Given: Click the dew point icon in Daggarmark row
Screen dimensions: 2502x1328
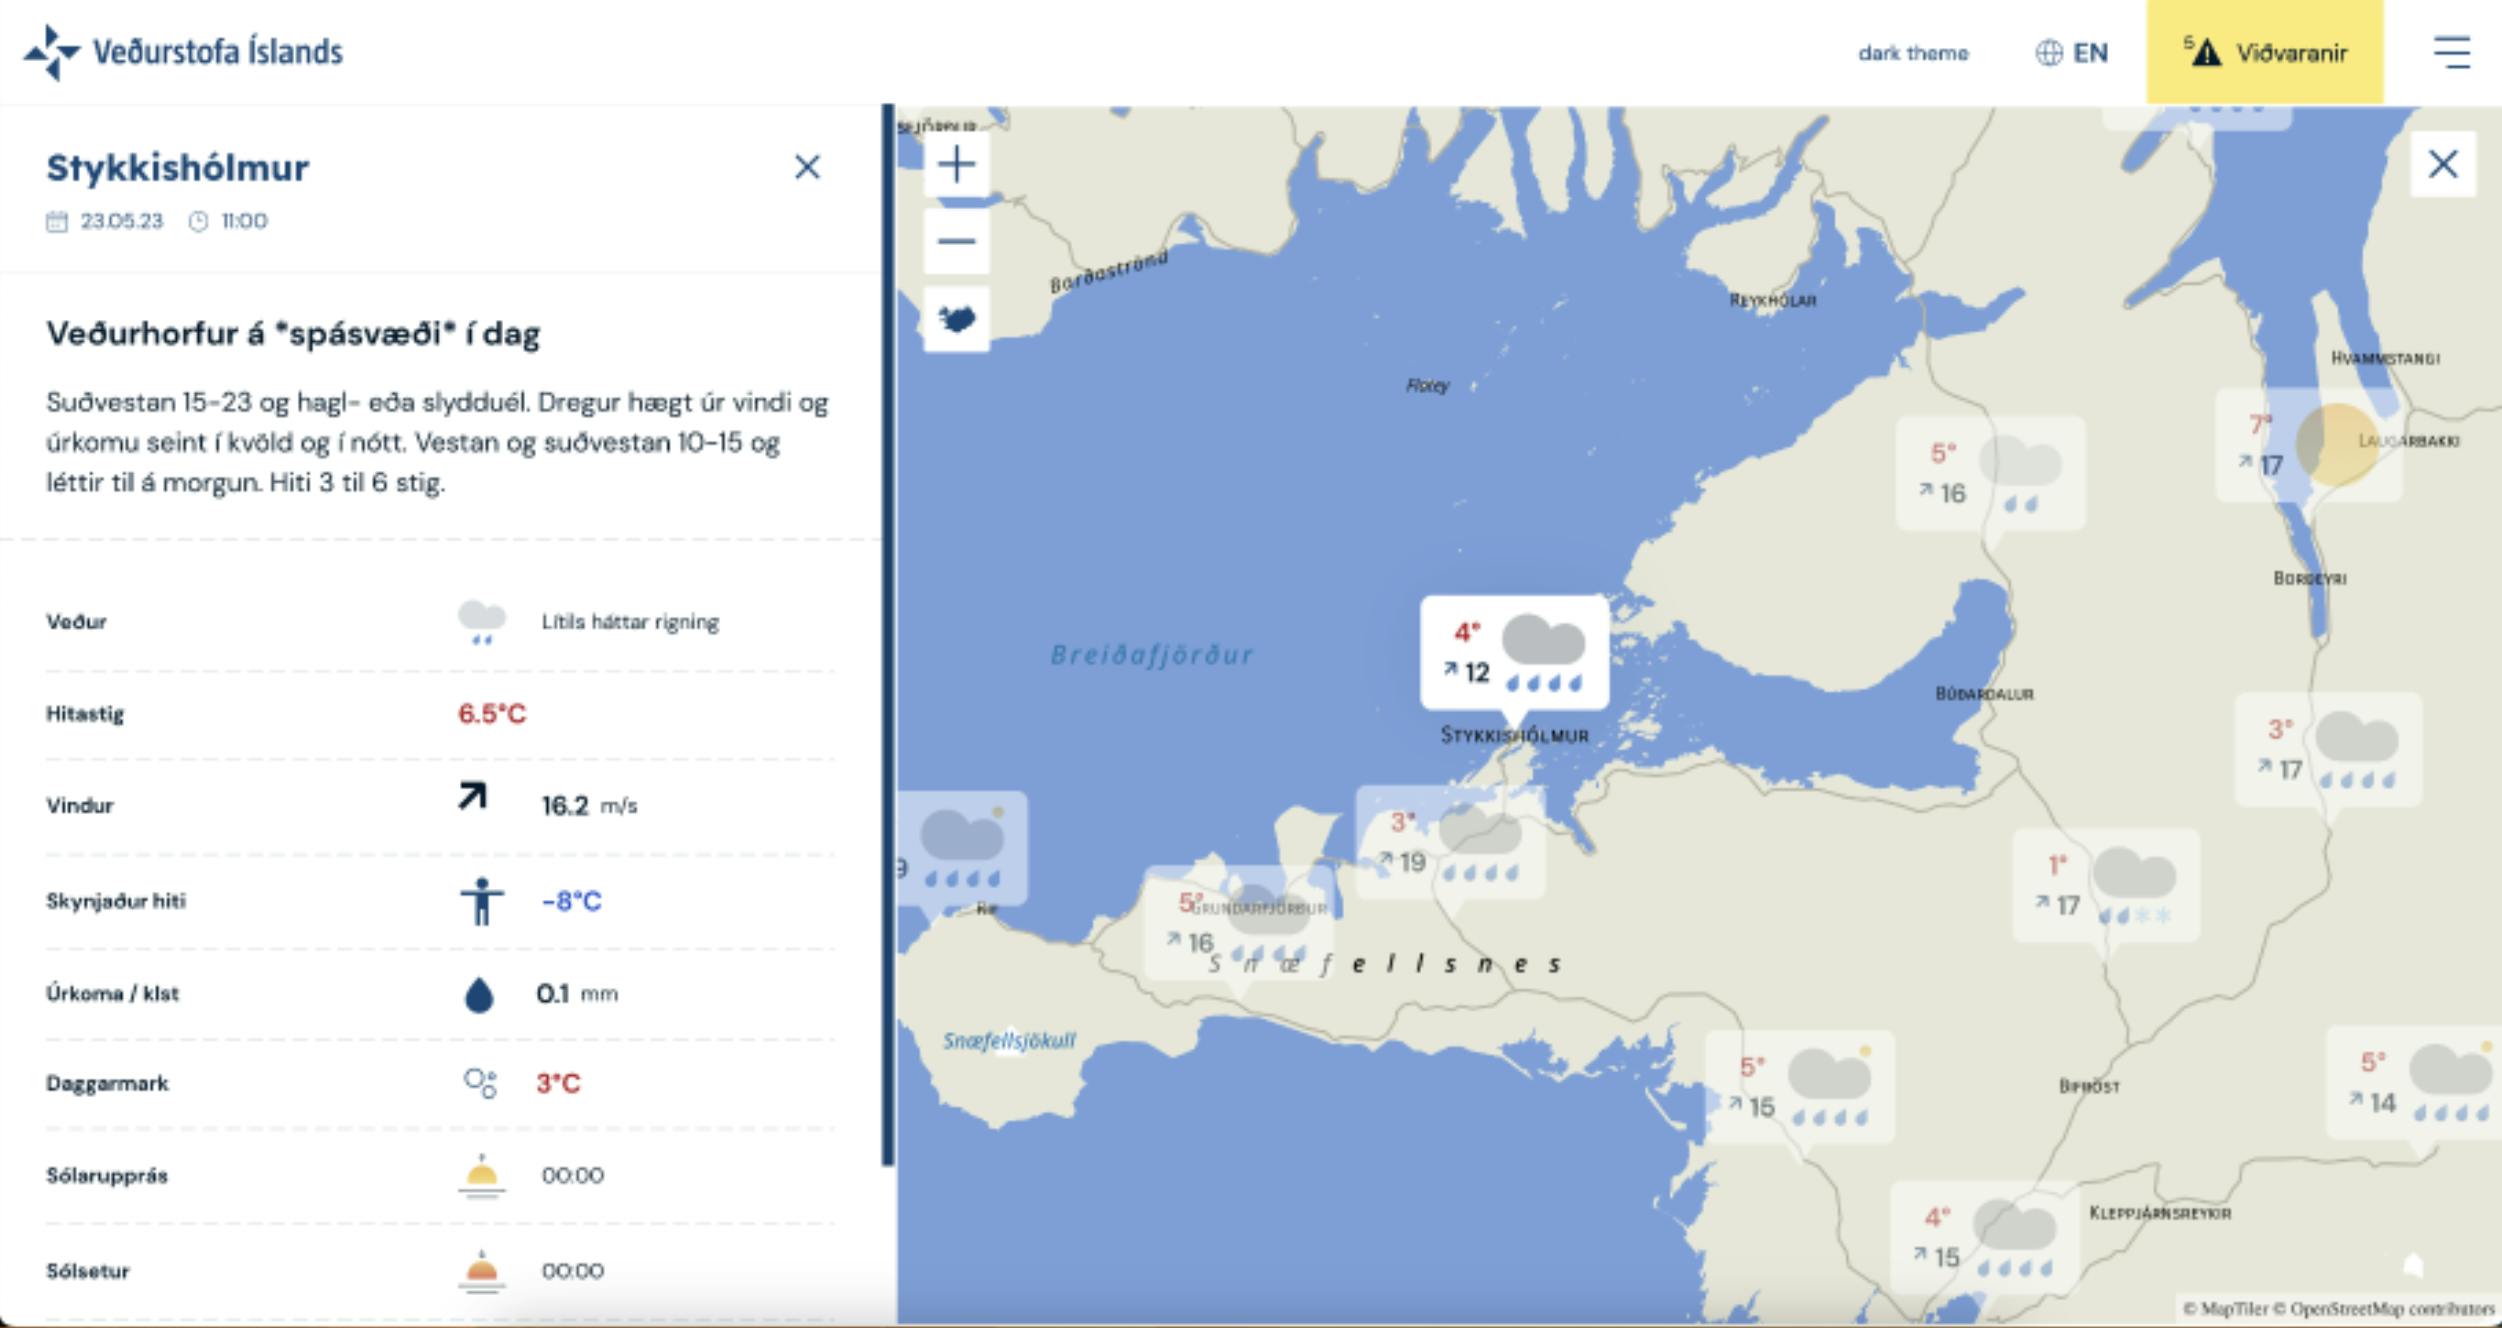Looking at the screenshot, I should pos(480,1083).
